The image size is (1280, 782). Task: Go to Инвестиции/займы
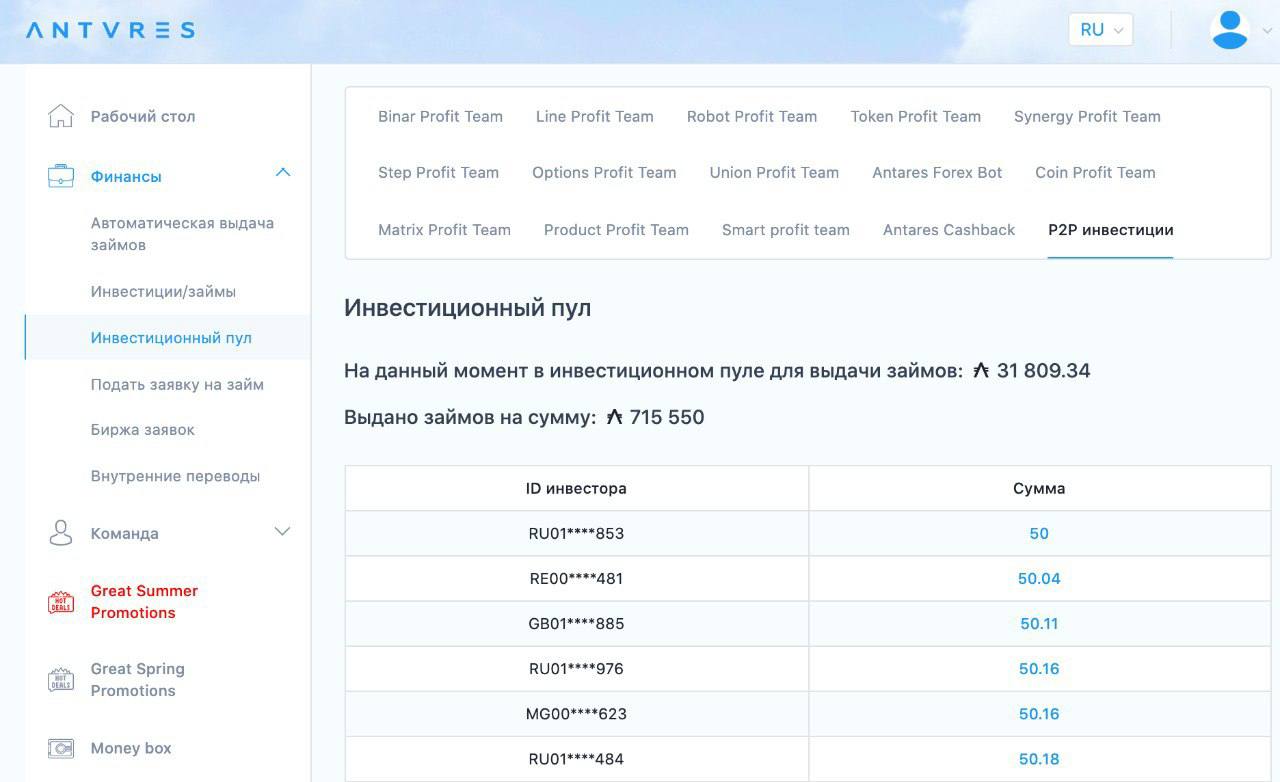163,292
